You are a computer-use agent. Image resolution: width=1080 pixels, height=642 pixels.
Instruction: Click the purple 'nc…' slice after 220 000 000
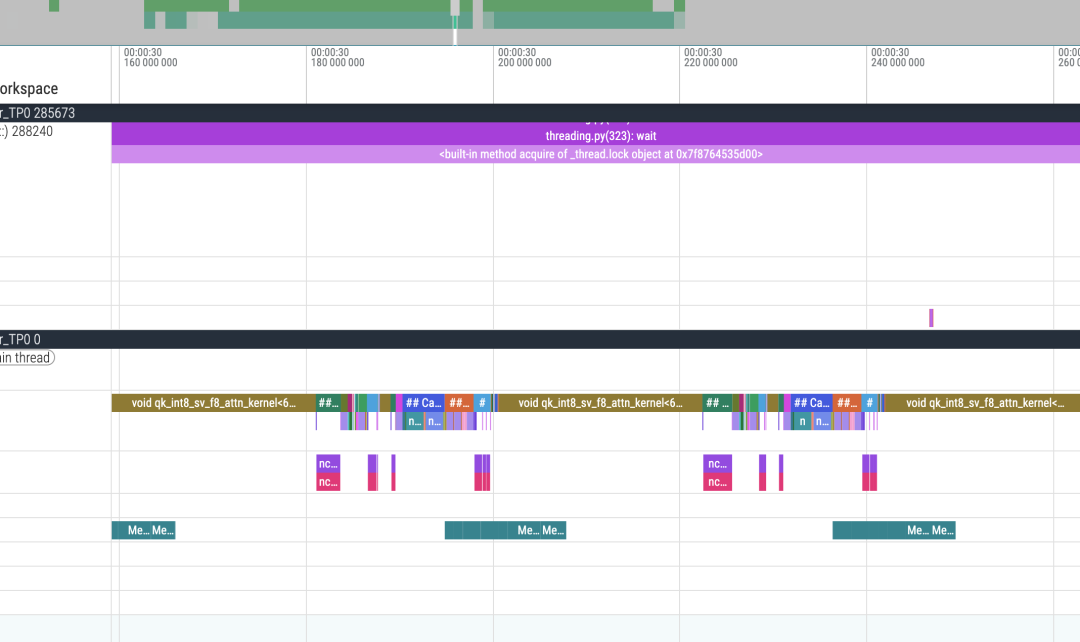(717, 463)
